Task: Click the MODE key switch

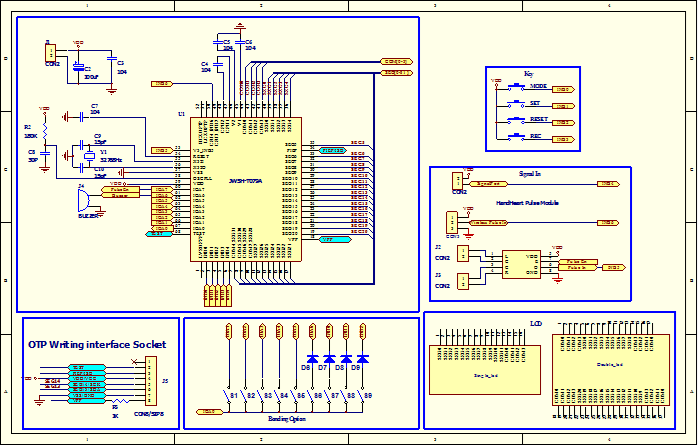Action: pos(516,88)
